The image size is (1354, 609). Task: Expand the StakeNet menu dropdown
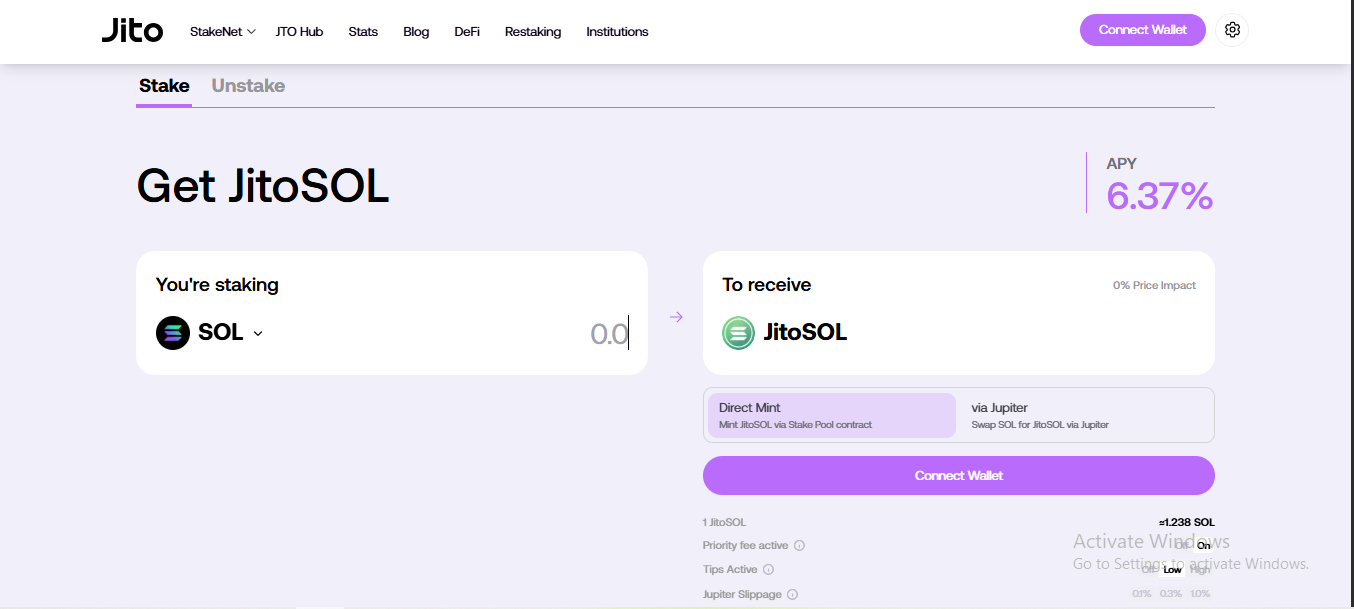tap(223, 32)
